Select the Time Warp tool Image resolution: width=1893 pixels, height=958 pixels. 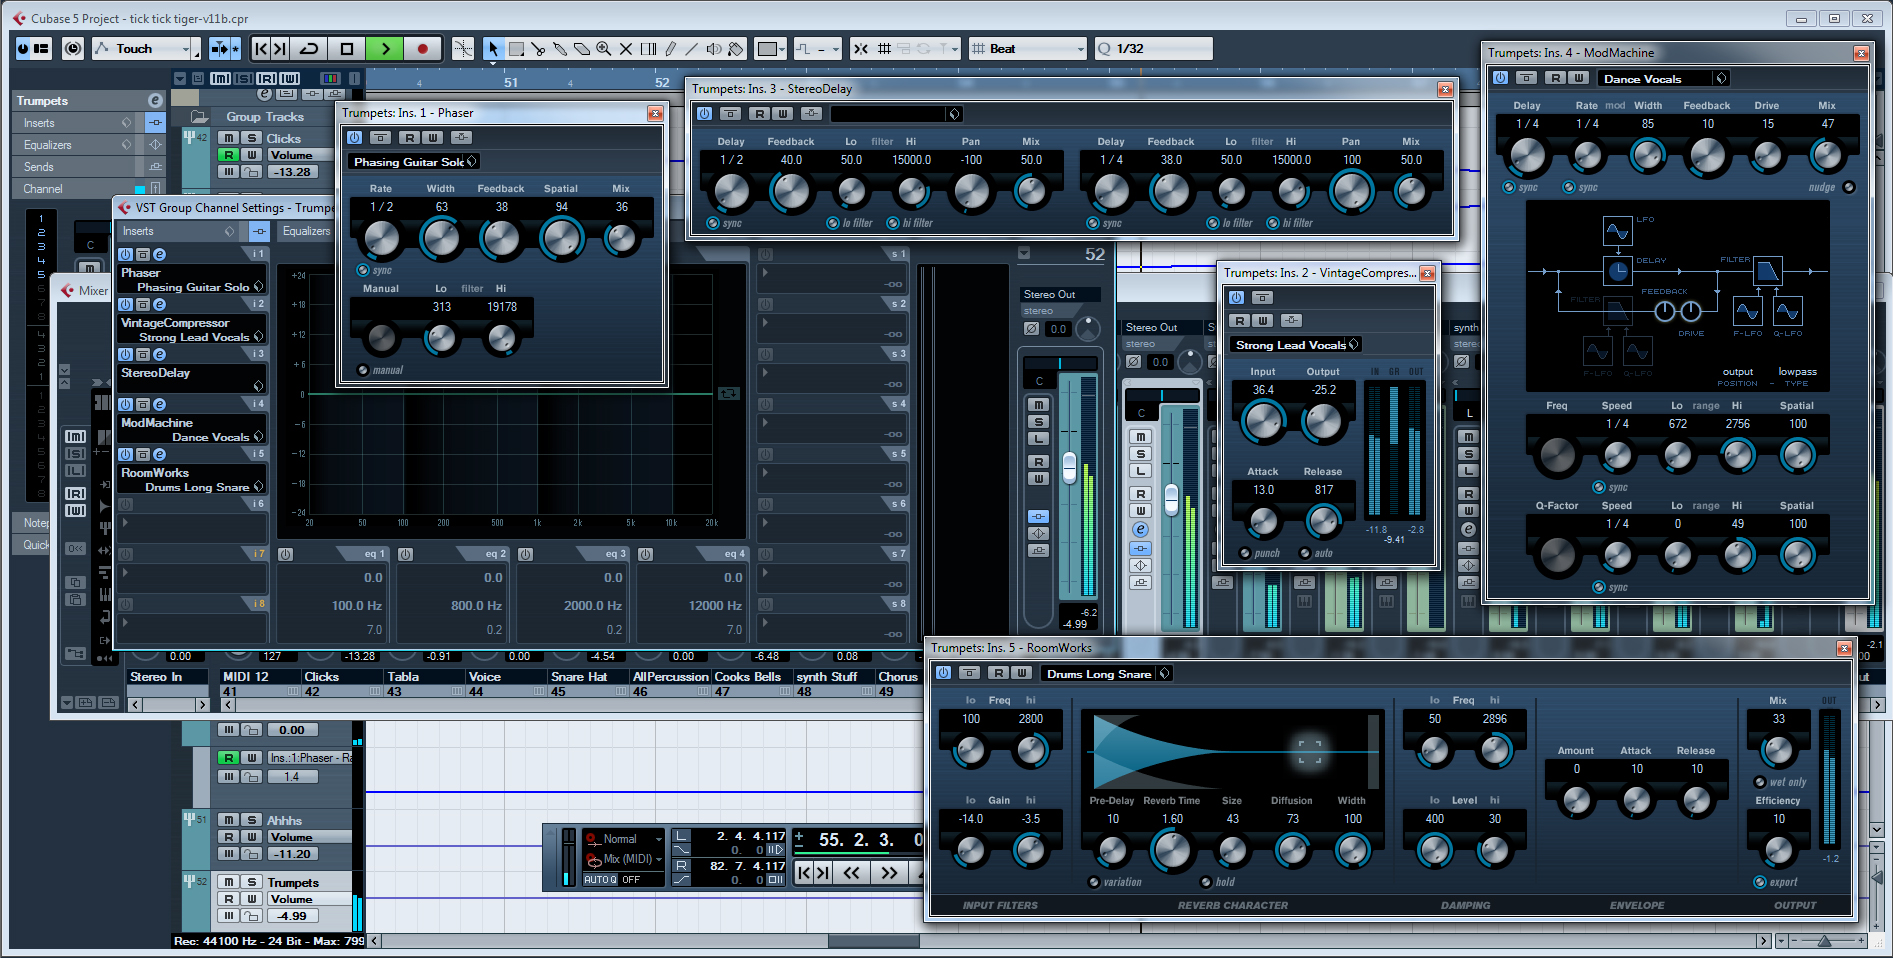[x=648, y=48]
